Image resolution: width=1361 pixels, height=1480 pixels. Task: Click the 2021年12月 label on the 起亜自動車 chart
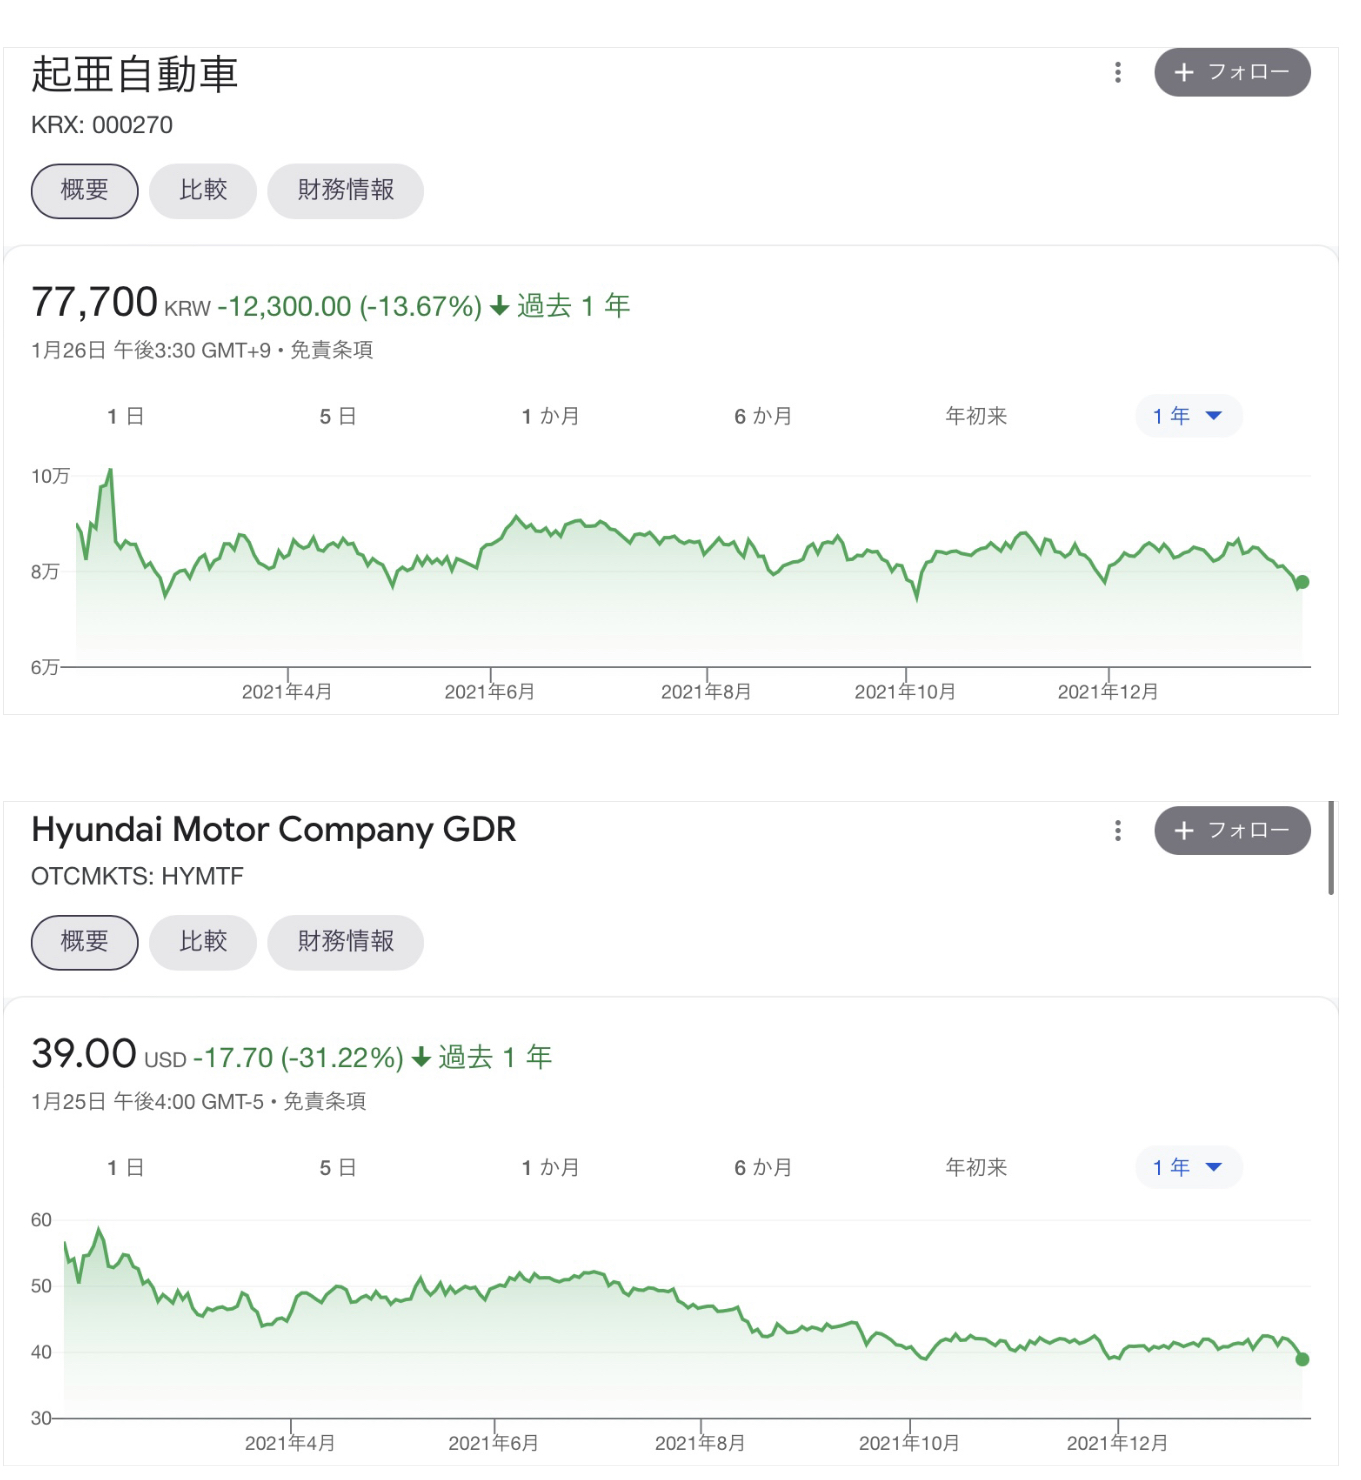click(x=1108, y=692)
